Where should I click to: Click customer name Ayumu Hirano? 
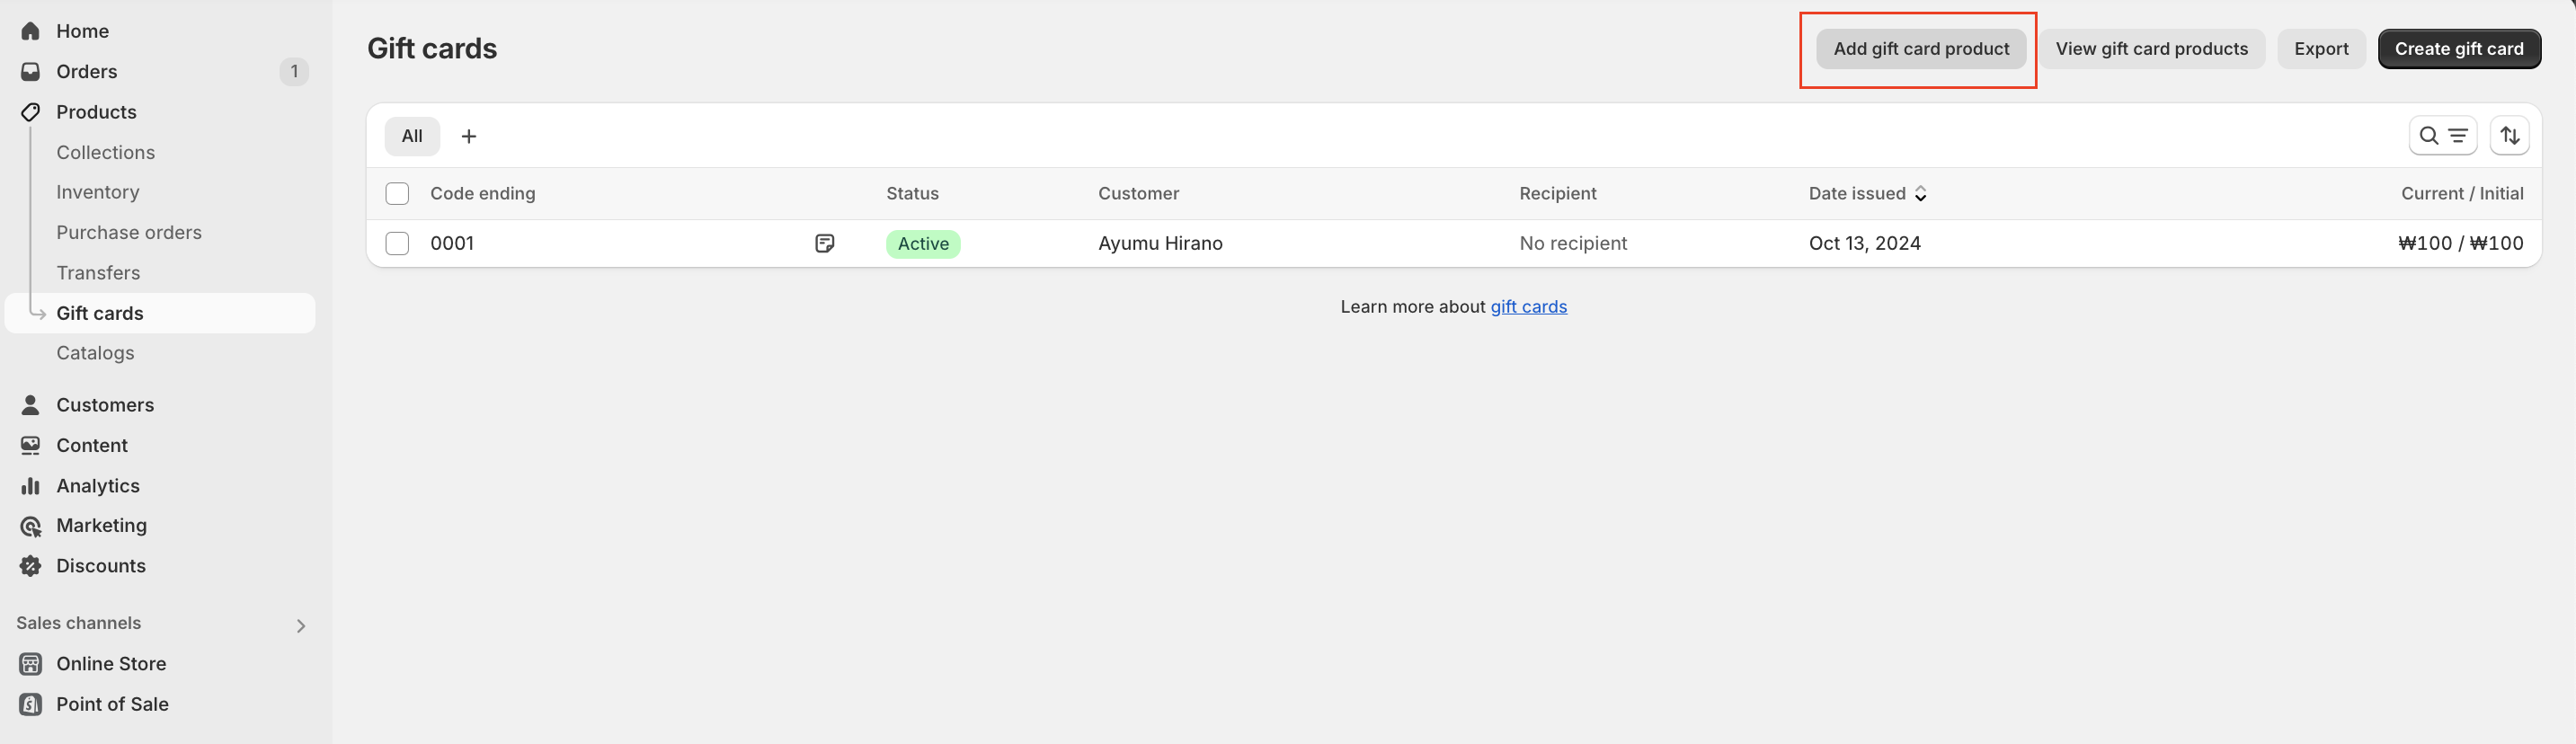pyautogui.click(x=1160, y=243)
